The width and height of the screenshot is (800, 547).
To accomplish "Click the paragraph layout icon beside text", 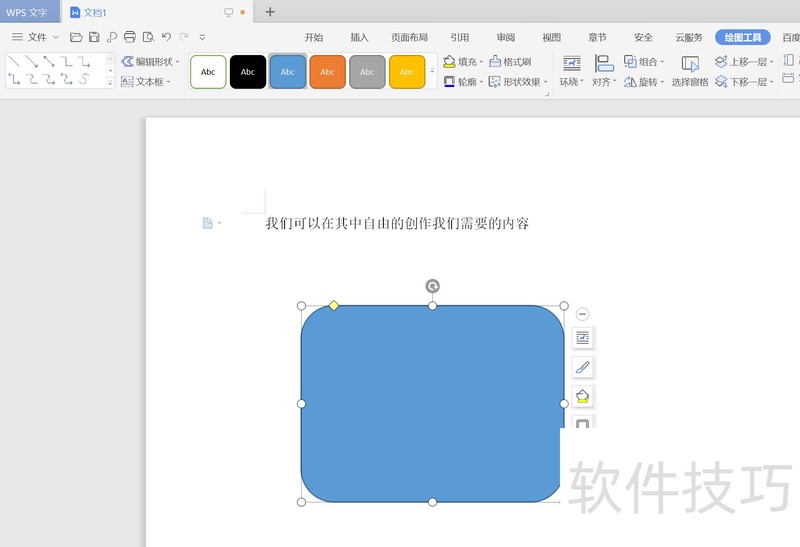I will tap(207, 223).
